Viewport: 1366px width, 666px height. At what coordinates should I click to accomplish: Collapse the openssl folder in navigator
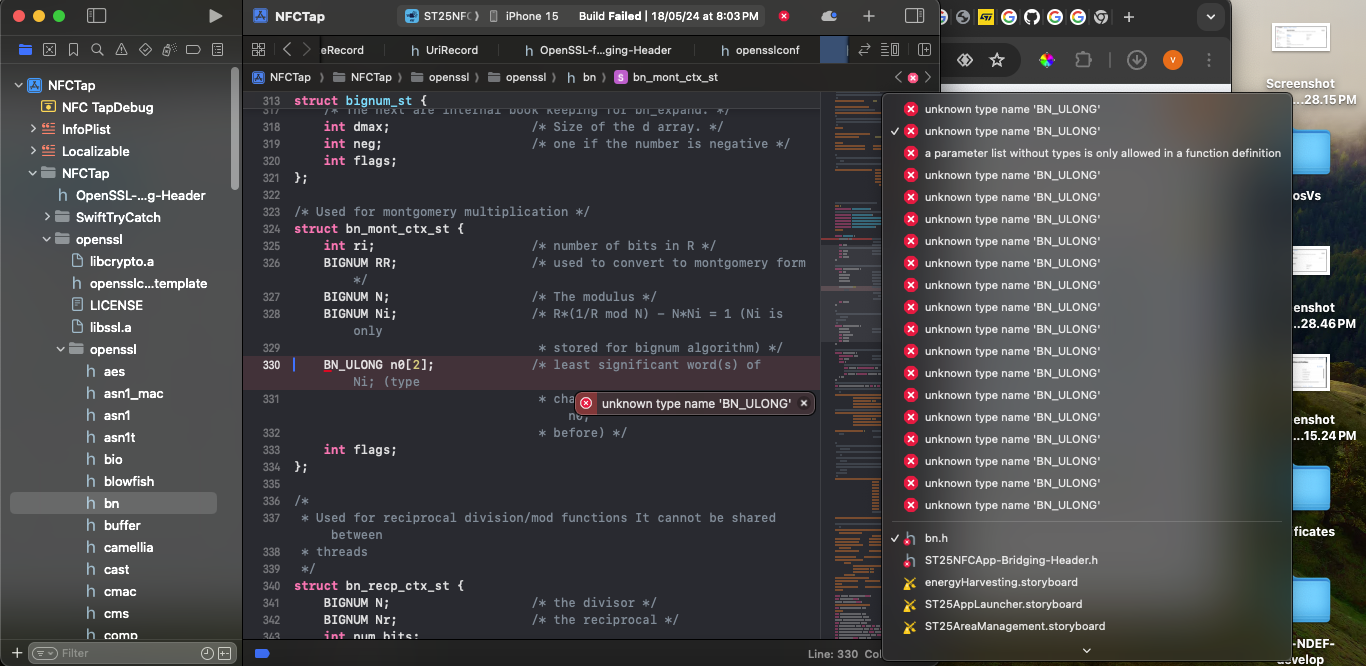pyautogui.click(x=44, y=238)
